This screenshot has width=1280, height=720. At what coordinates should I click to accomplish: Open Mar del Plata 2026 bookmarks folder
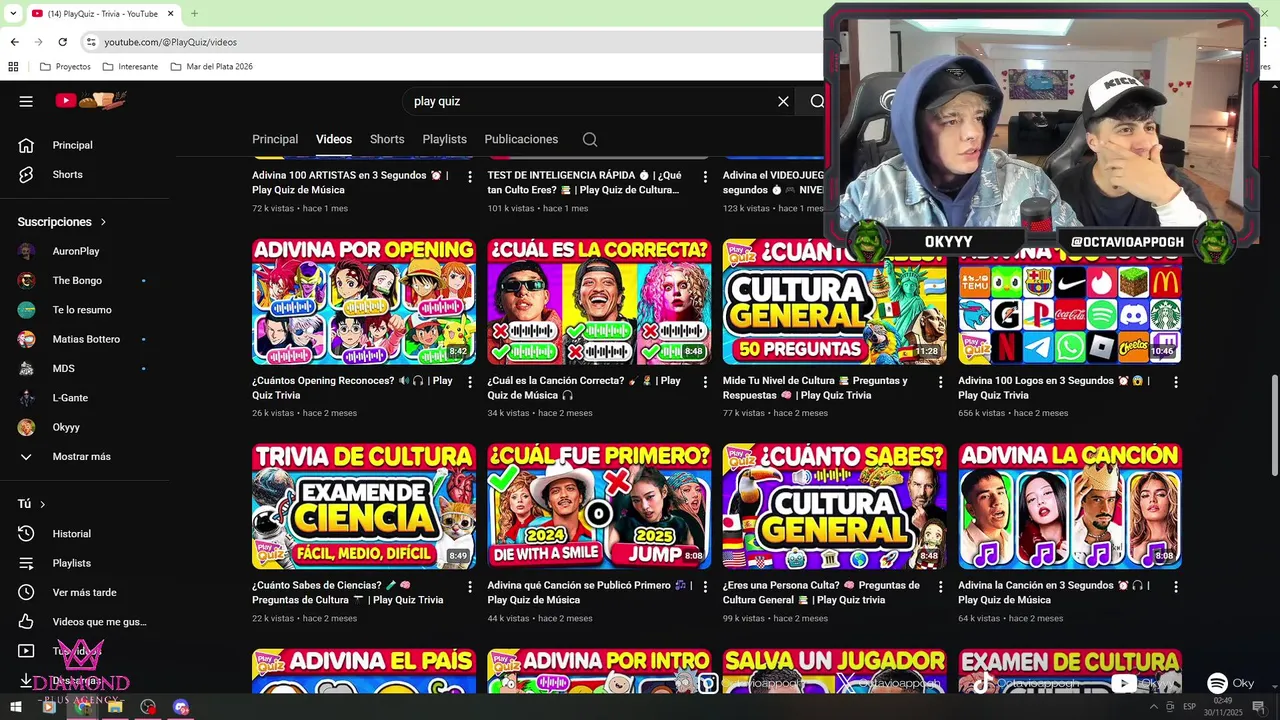click(211, 67)
